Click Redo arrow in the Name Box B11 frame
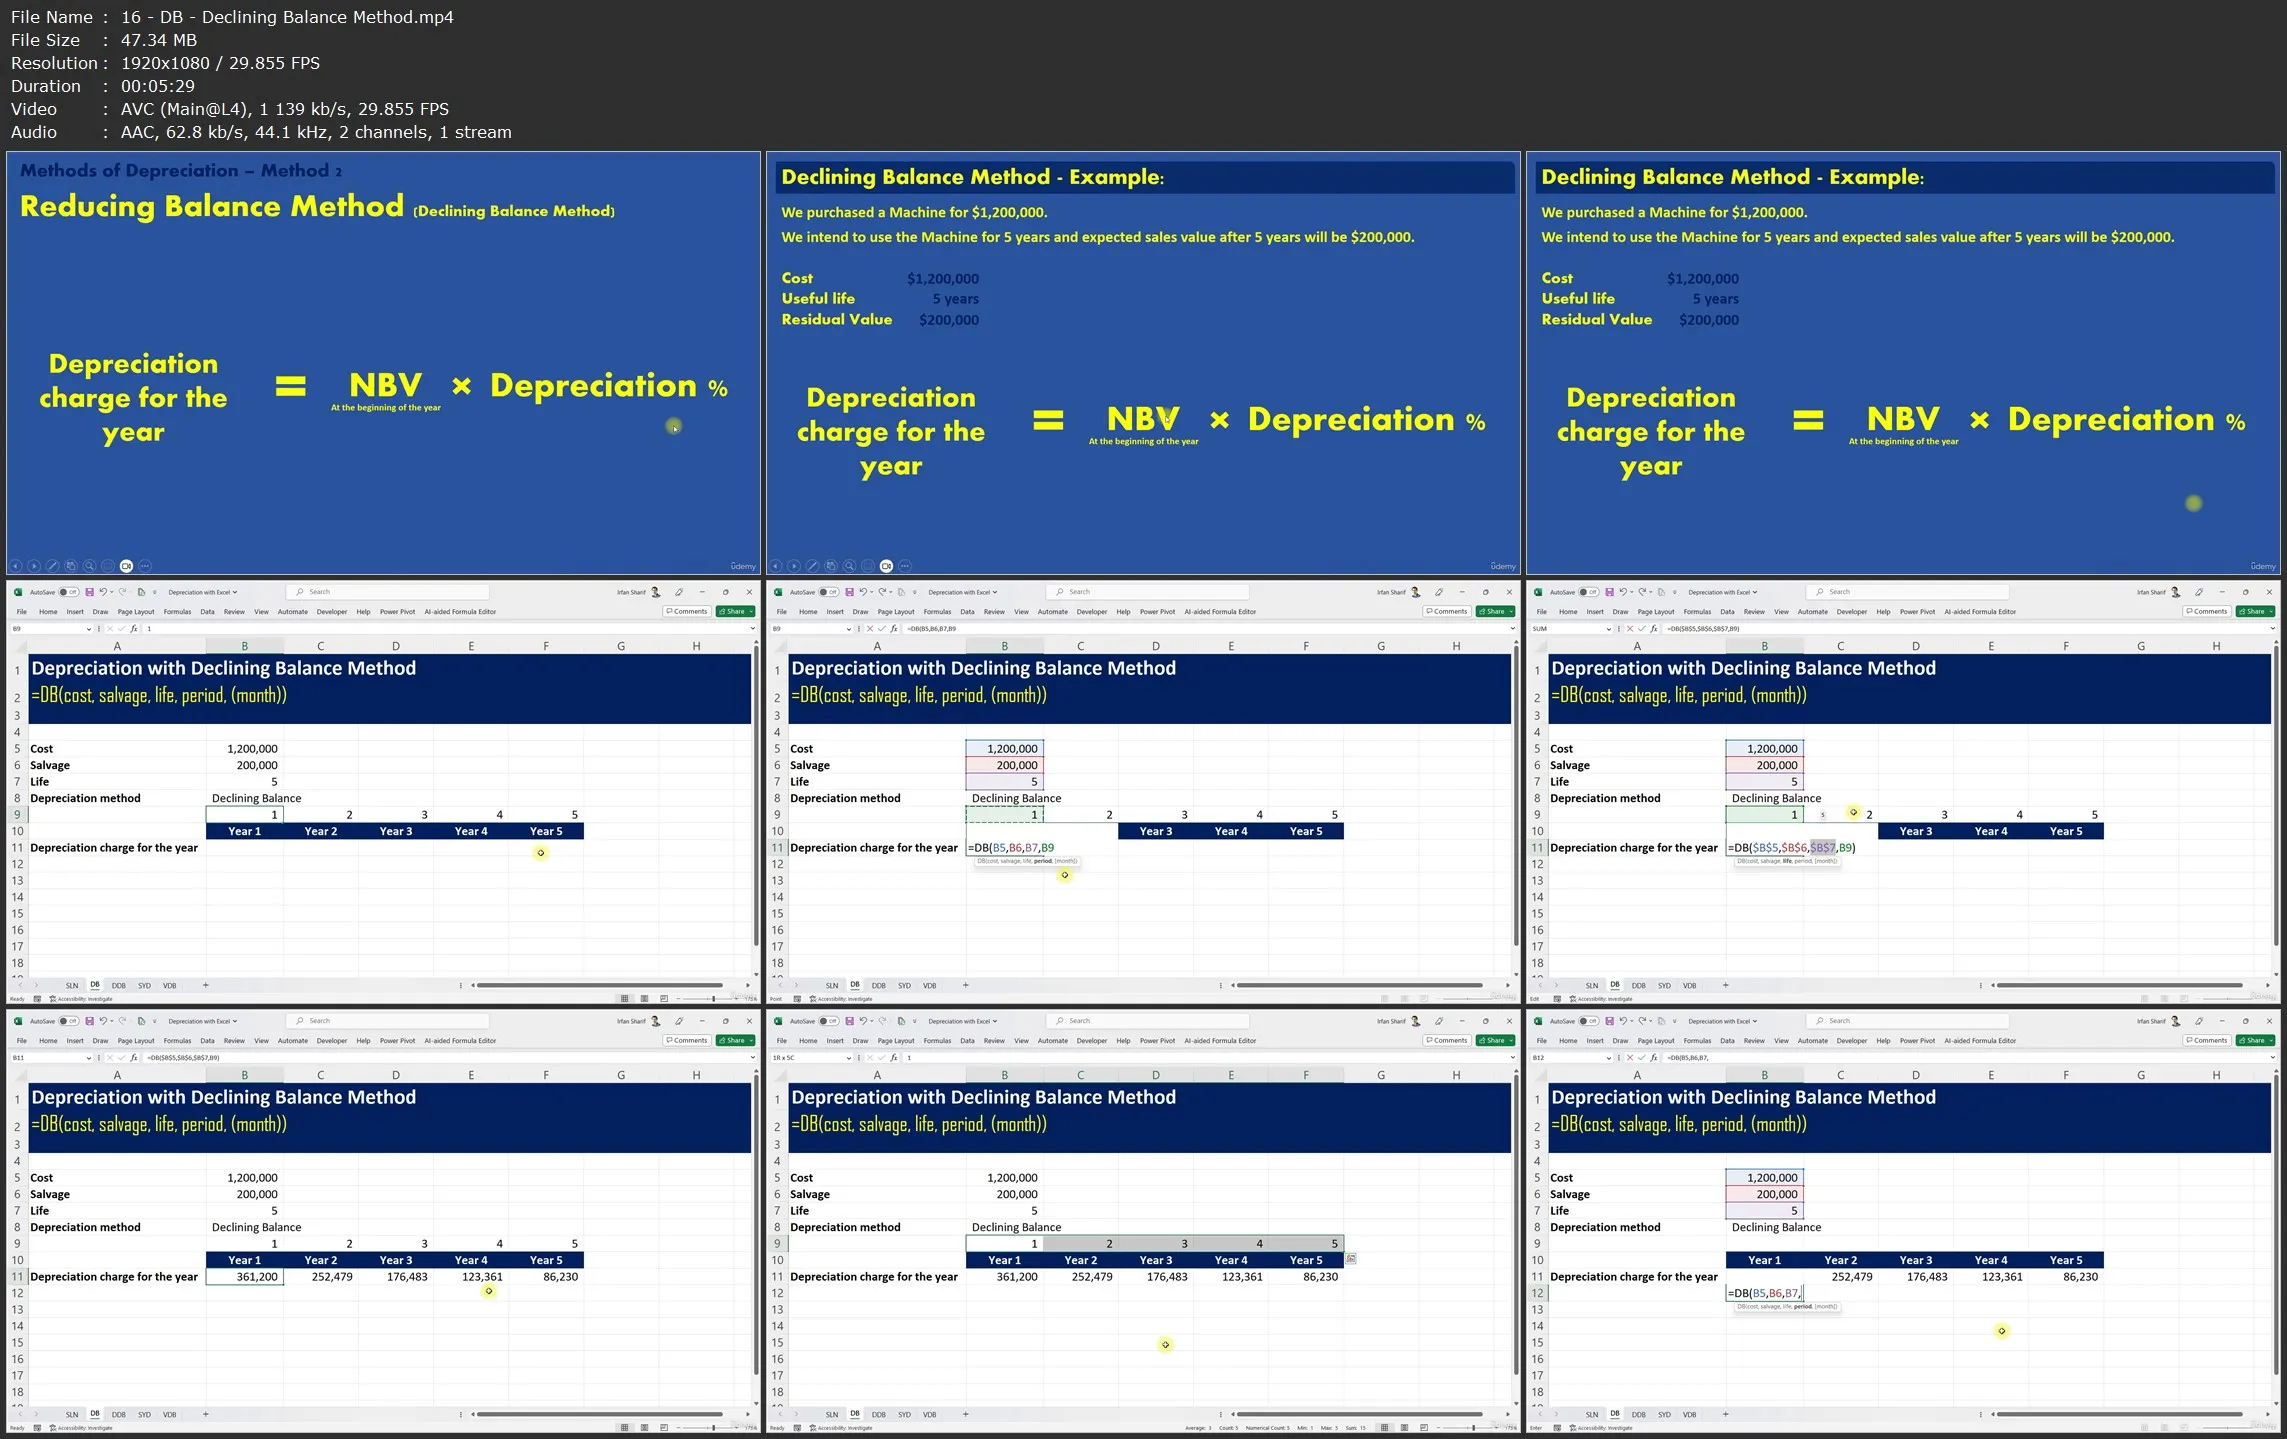2287x1439 pixels. tap(123, 1021)
